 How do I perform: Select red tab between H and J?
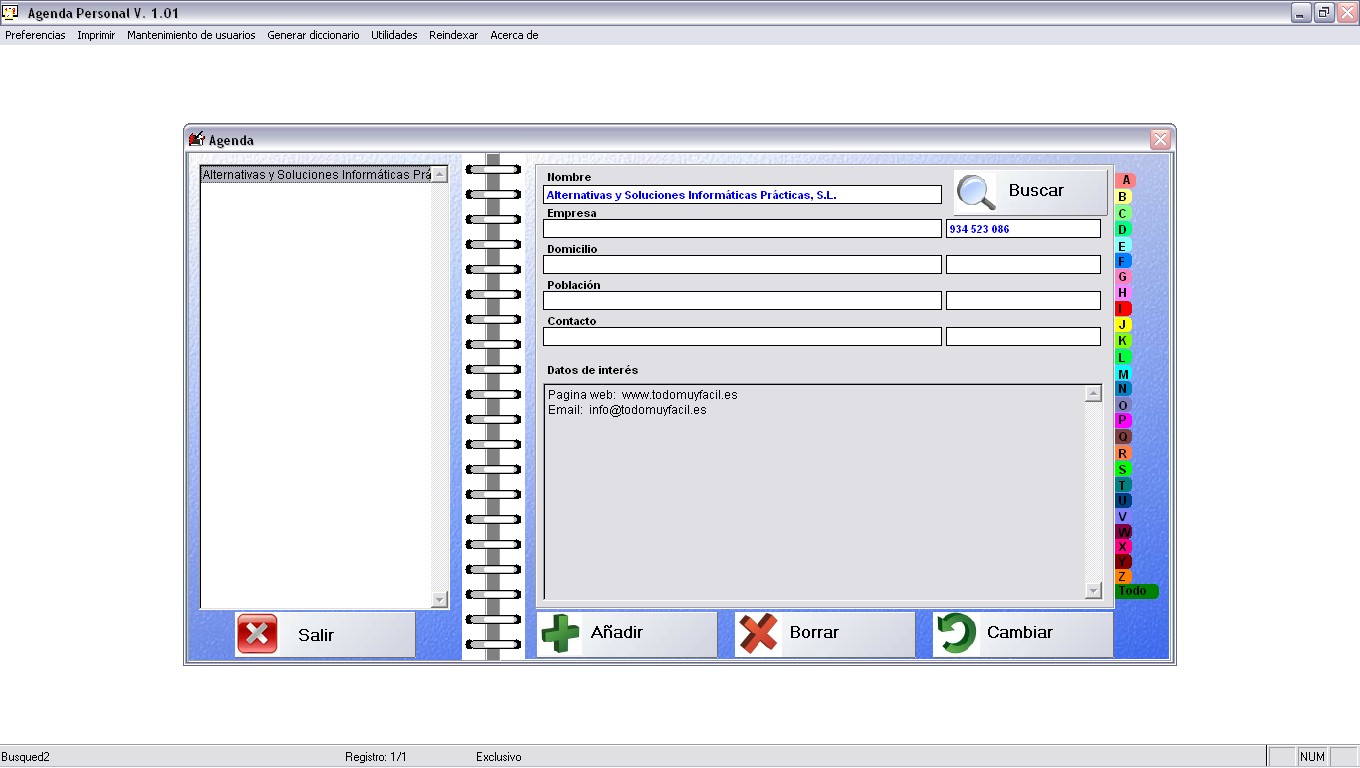coord(1123,308)
